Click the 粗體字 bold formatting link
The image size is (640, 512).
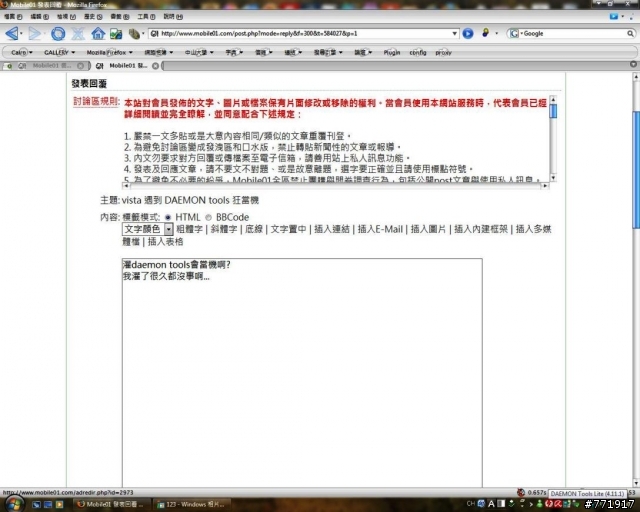(189, 229)
